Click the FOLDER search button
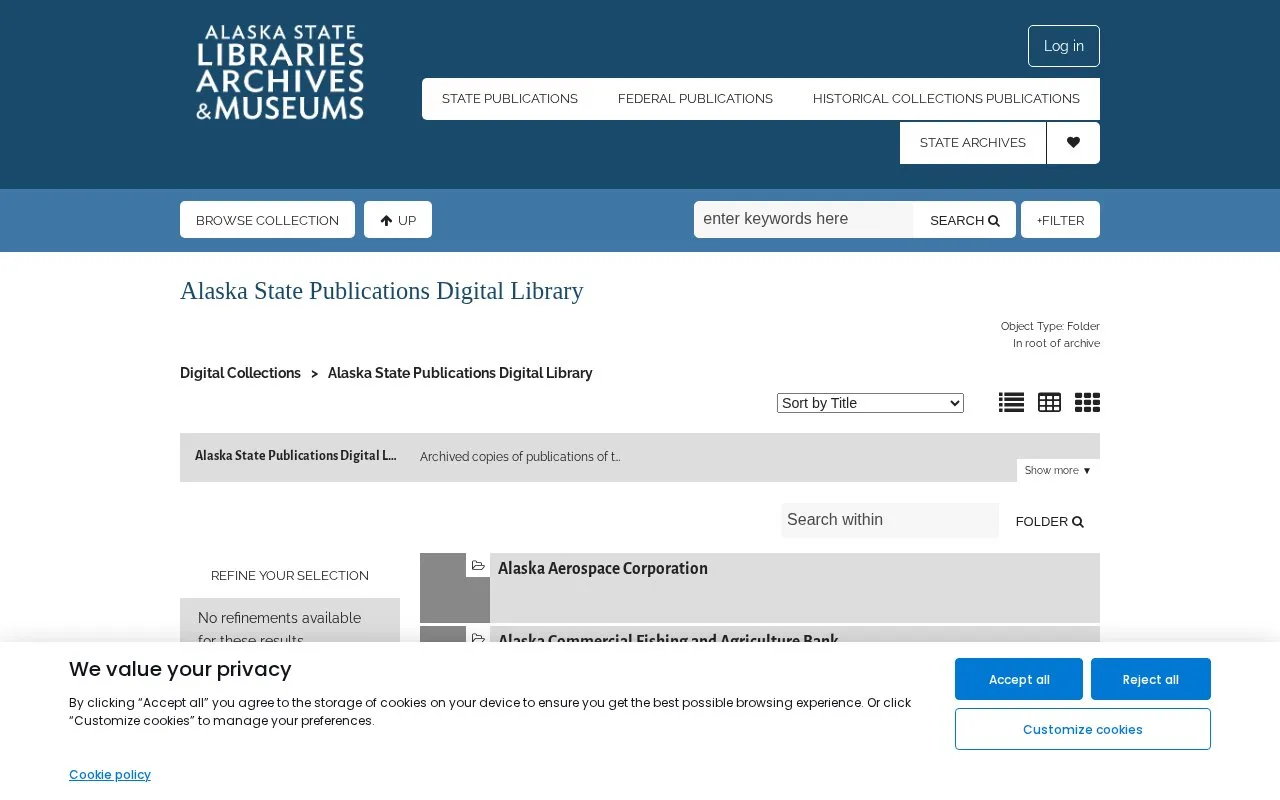The image size is (1280, 800). [1049, 521]
